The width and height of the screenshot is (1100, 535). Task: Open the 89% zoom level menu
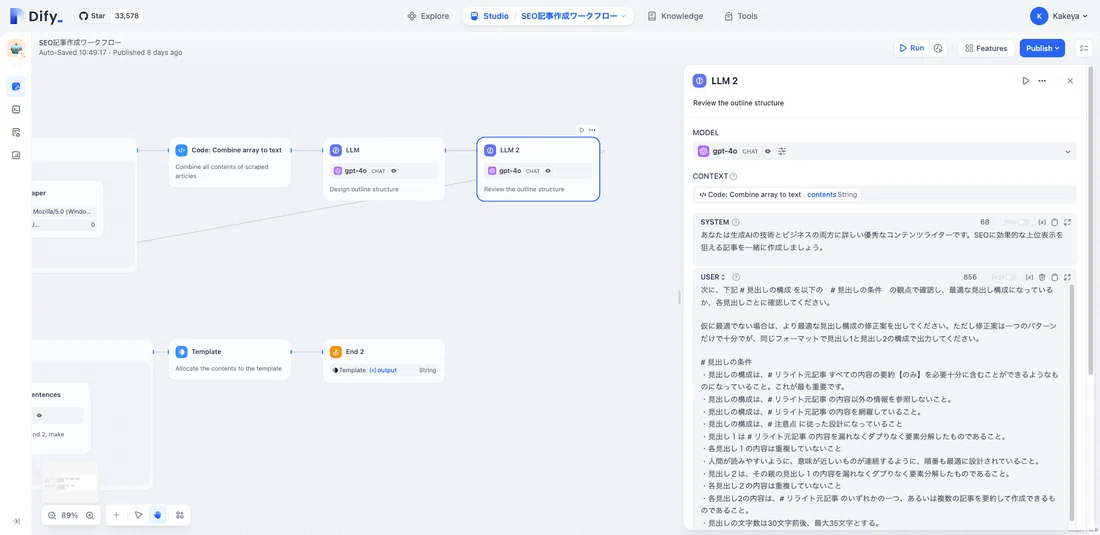click(70, 515)
